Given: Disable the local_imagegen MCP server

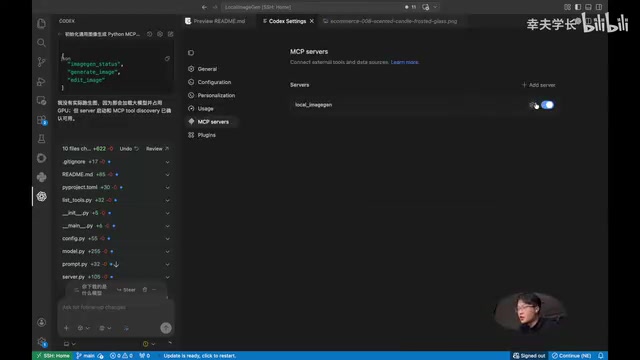Looking at the screenshot, I should pos(547,105).
